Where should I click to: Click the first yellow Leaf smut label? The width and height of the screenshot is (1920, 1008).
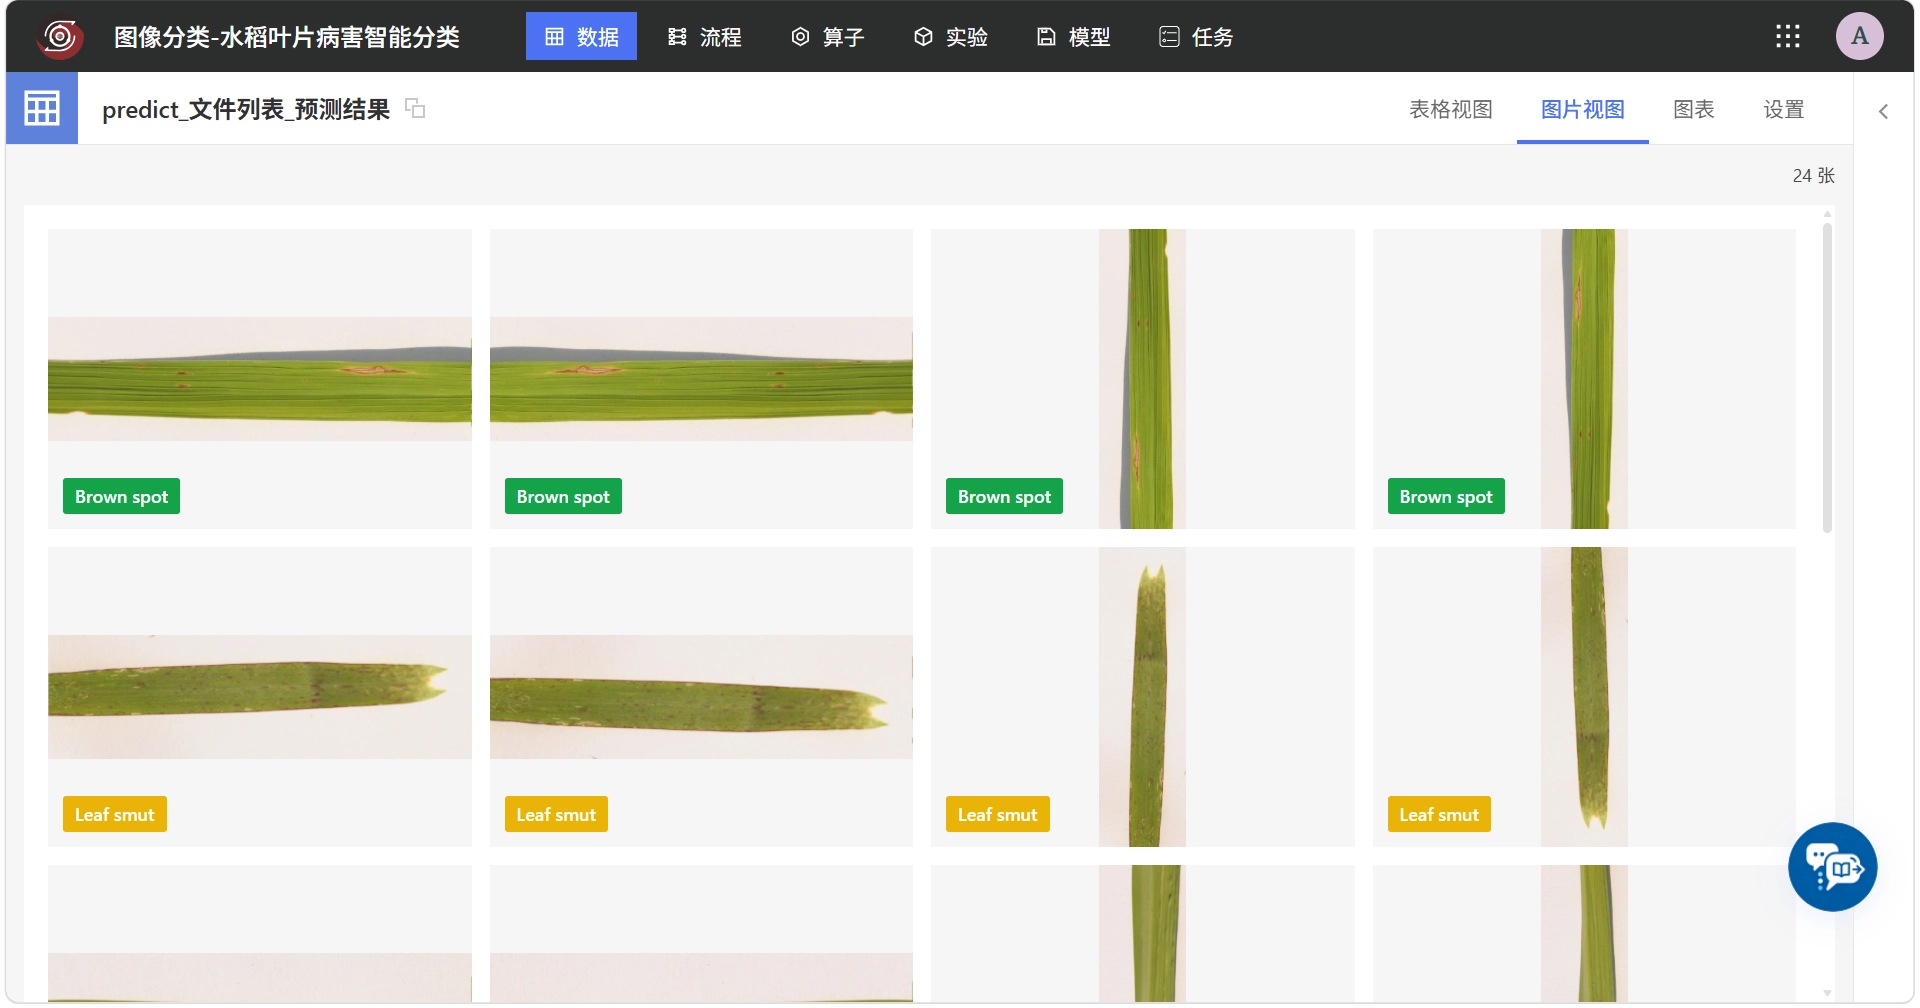pos(114,814)
